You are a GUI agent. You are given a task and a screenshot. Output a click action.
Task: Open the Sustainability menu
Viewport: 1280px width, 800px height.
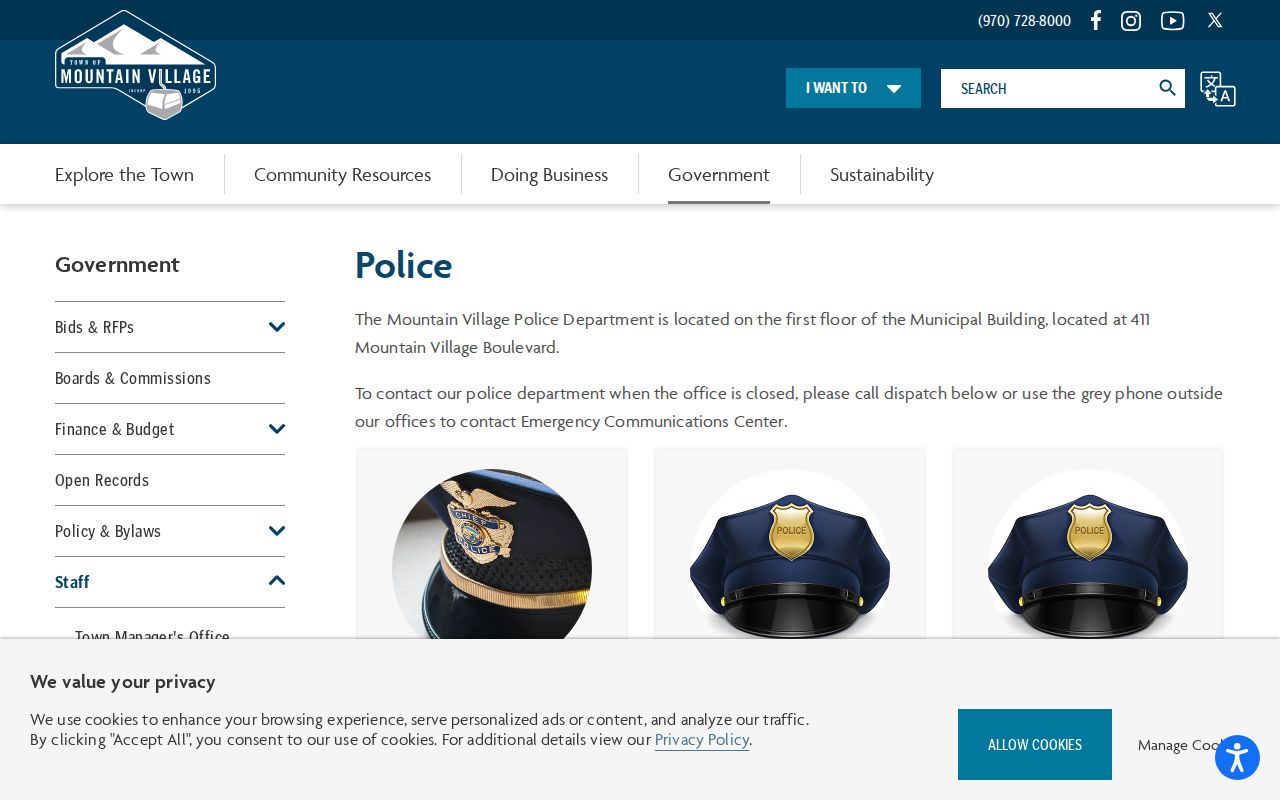click(882, 174)
